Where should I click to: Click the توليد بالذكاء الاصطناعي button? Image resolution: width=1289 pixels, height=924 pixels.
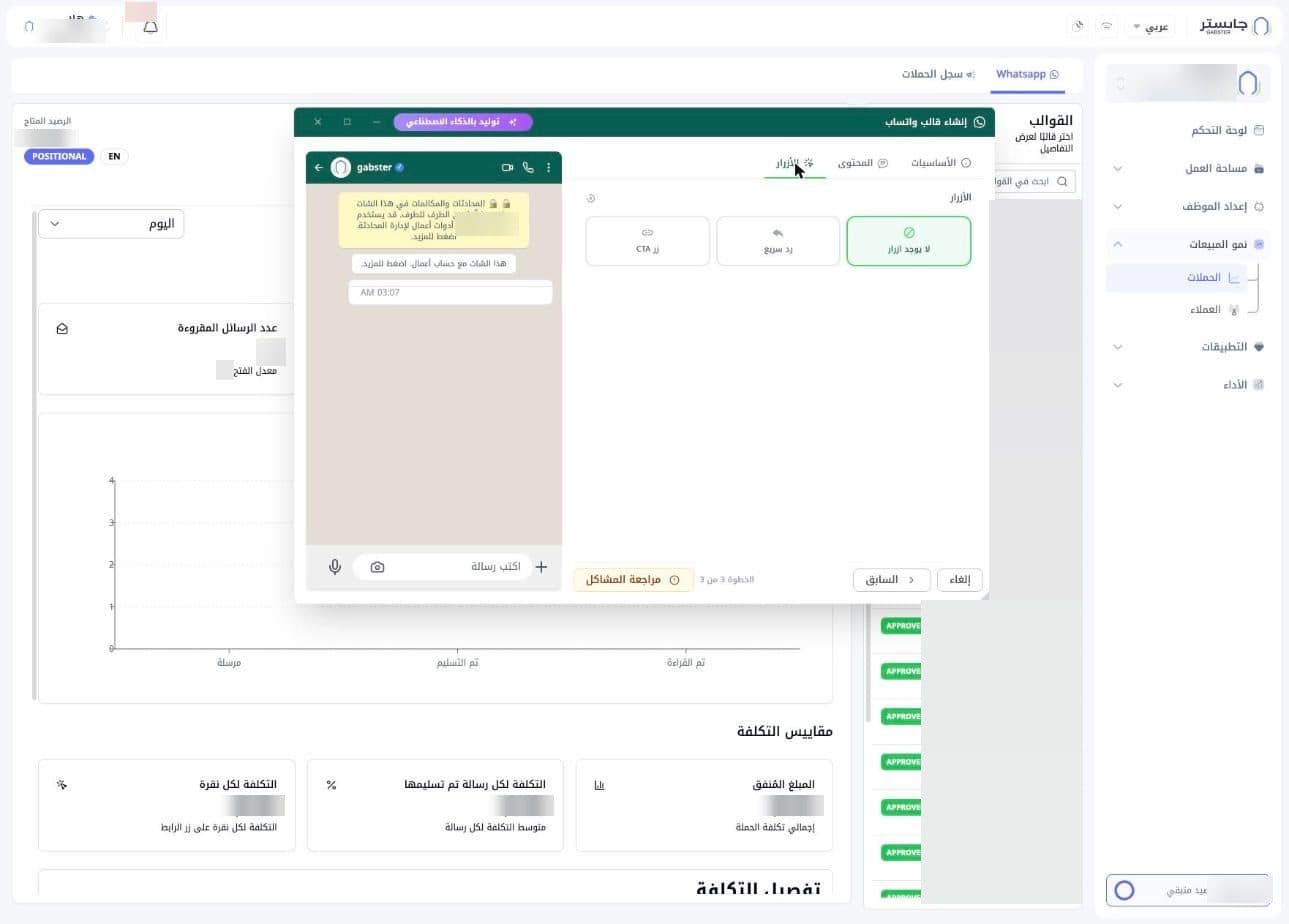pyautogui.click(x=463, y=122)
